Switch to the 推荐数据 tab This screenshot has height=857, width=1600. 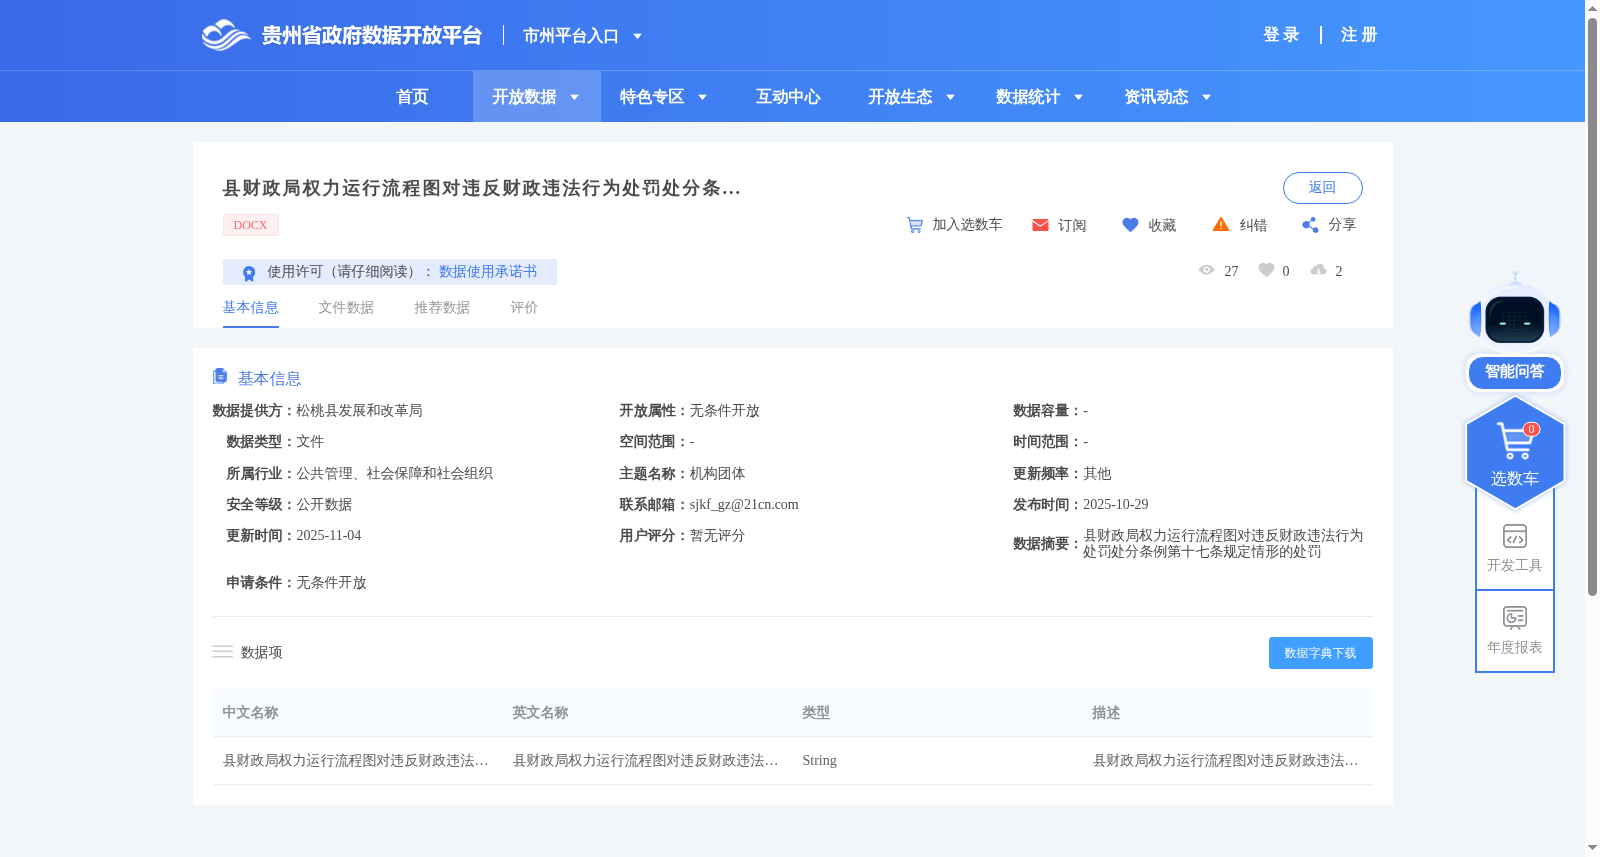point(442,308)
